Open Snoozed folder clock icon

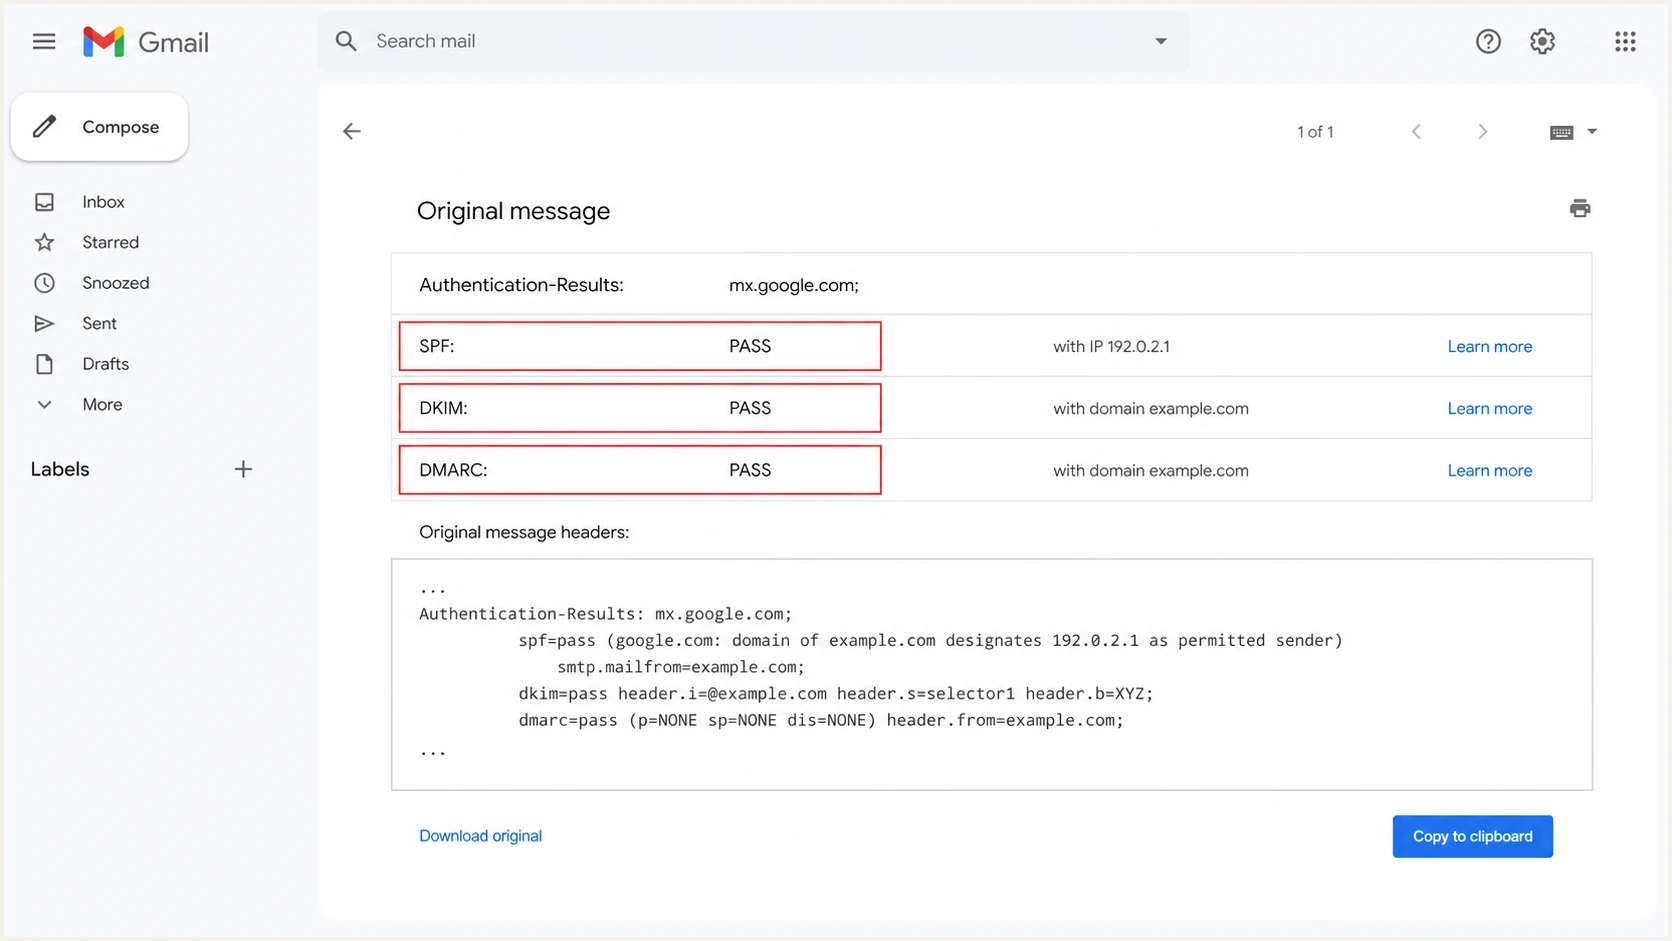click(x=44, y=283)
